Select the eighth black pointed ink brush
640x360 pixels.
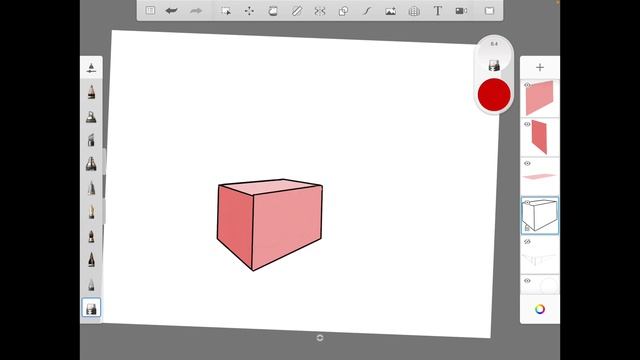tap(91, 260)
